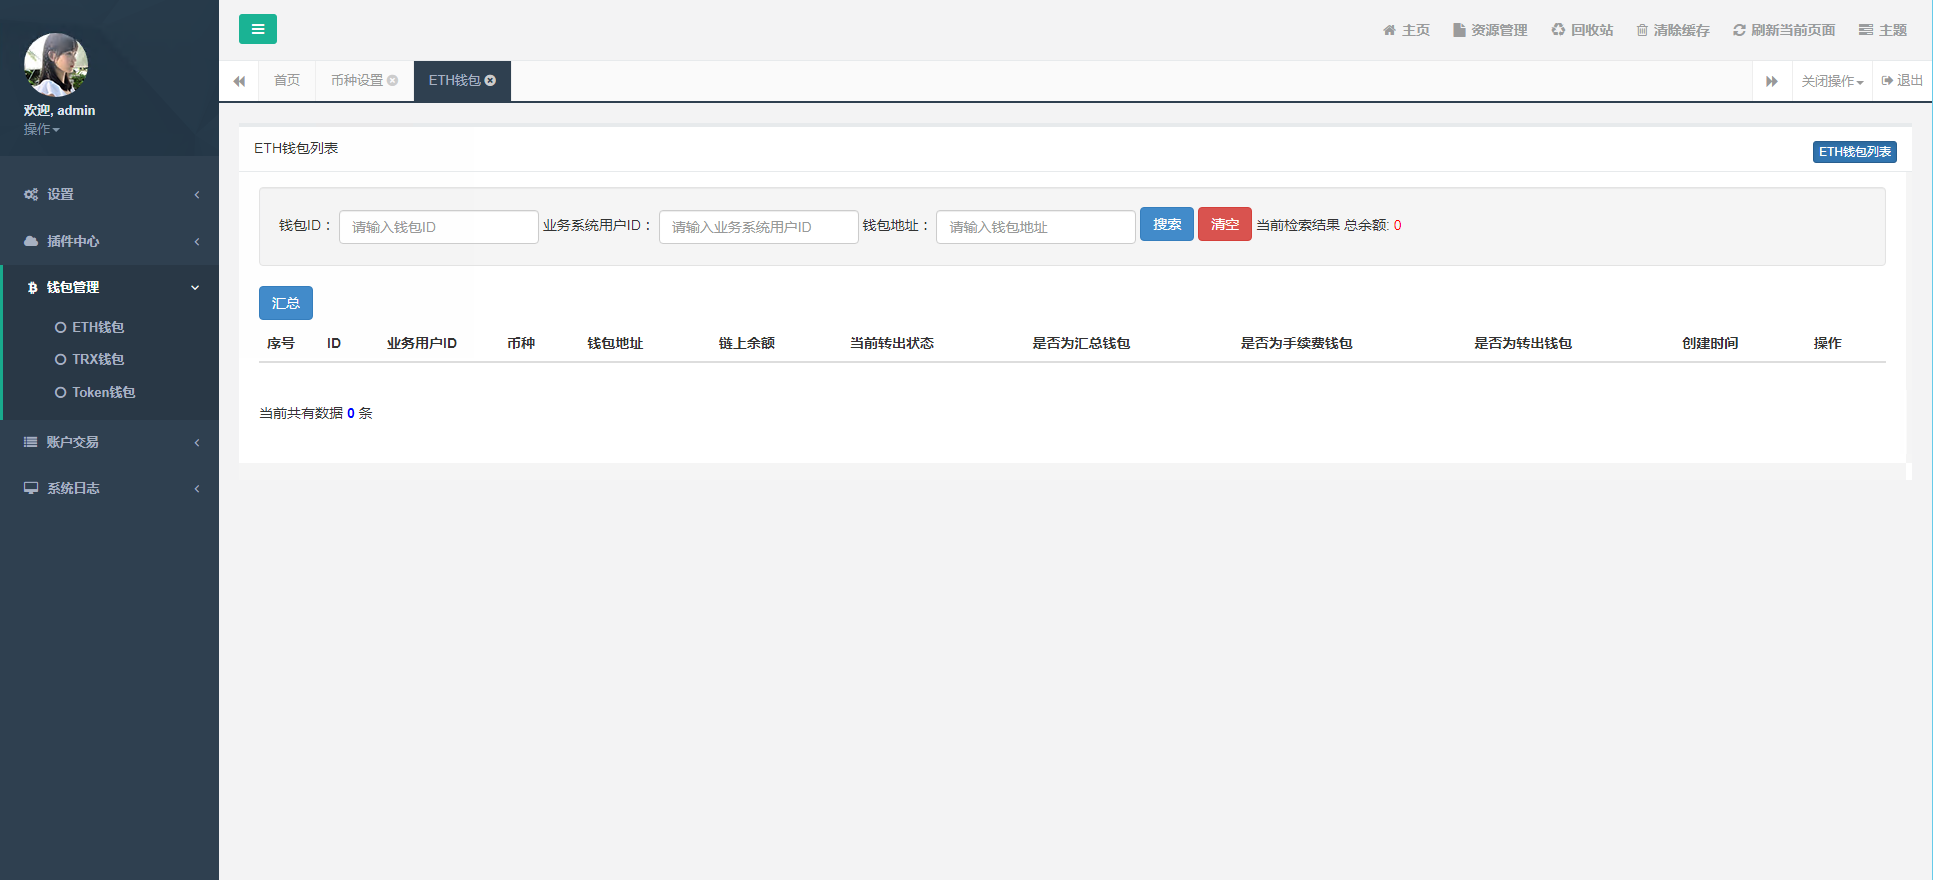This screenshot has width=1933, height=880.
Task: Click the 业务用户ID column header
Action: click(x=422, y=343)
